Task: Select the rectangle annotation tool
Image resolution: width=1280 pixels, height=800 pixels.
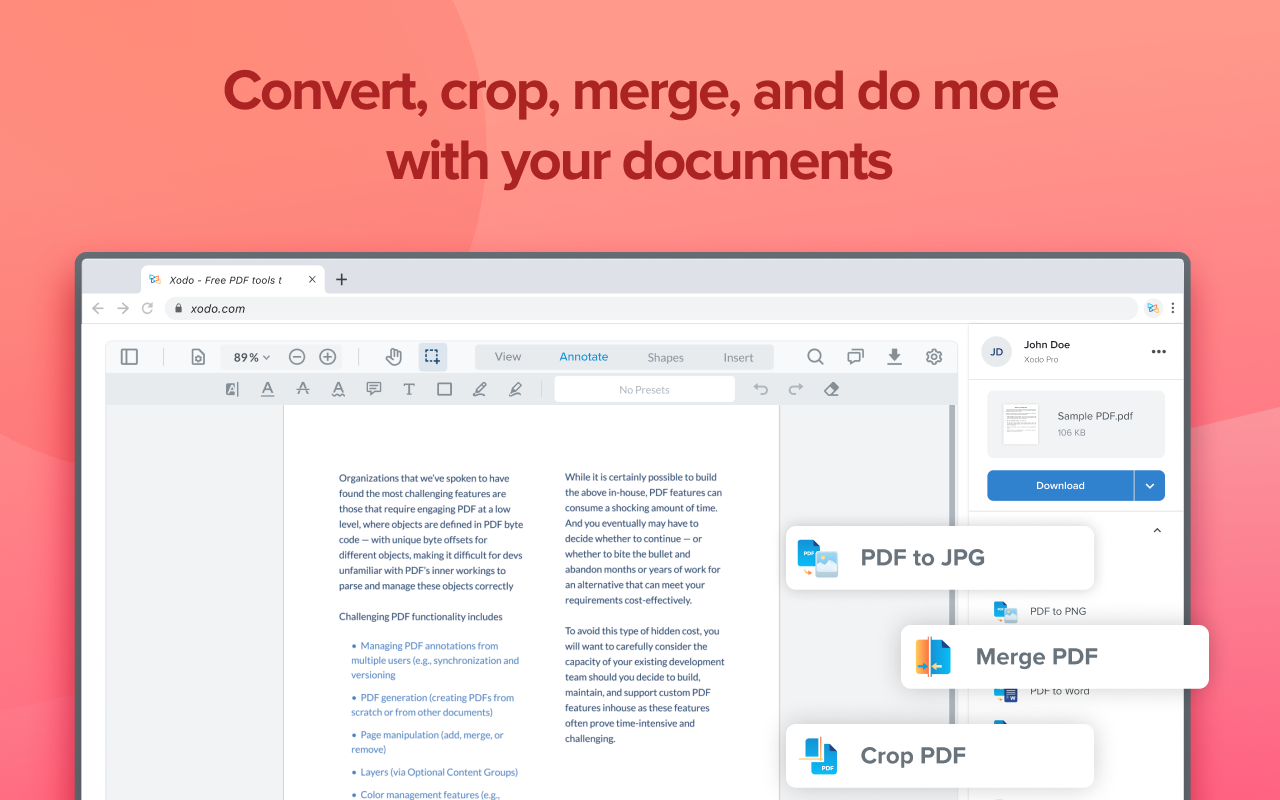Action: pos(445,389)
